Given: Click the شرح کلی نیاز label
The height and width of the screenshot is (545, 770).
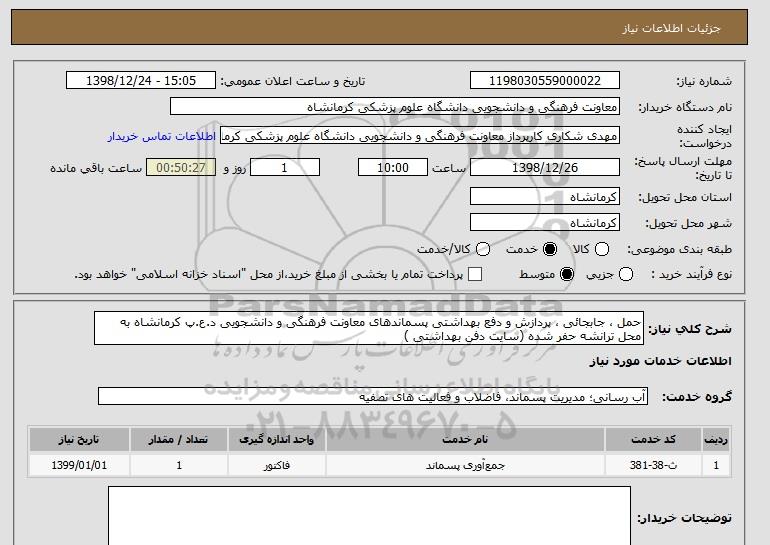Looking at the screenshot, I should [x=690, y=328].
